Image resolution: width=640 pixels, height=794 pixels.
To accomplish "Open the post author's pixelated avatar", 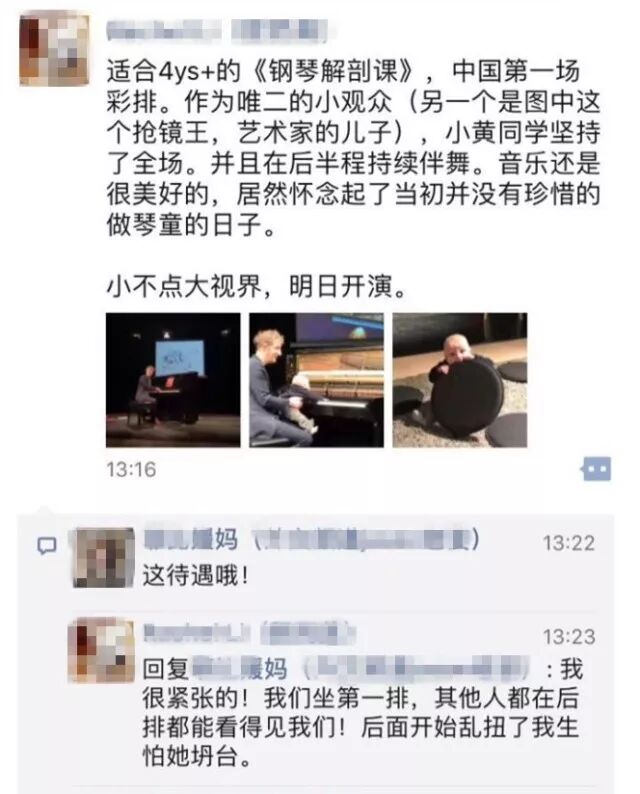I will click(54, 50).
